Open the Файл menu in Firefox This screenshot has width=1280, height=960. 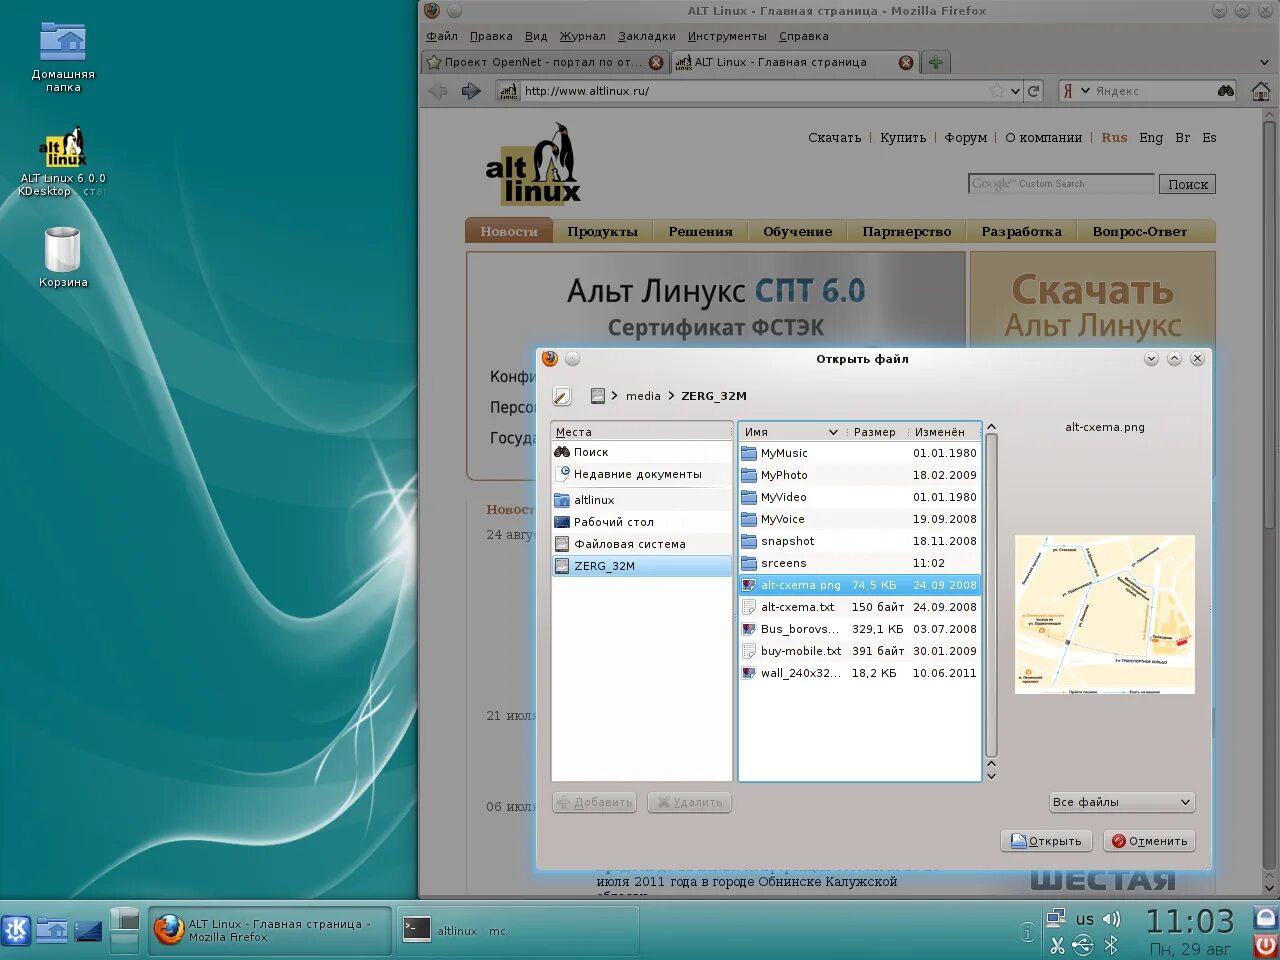[x=442, y=36]
